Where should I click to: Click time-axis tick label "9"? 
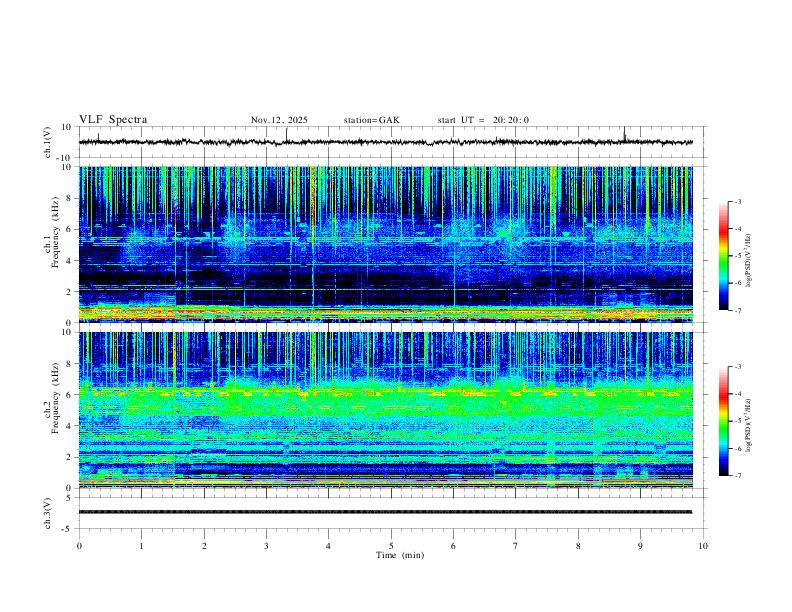click(640, 546)
